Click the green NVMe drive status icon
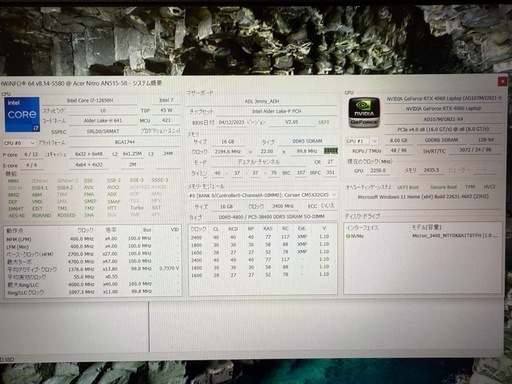 [x=348, y=236]
